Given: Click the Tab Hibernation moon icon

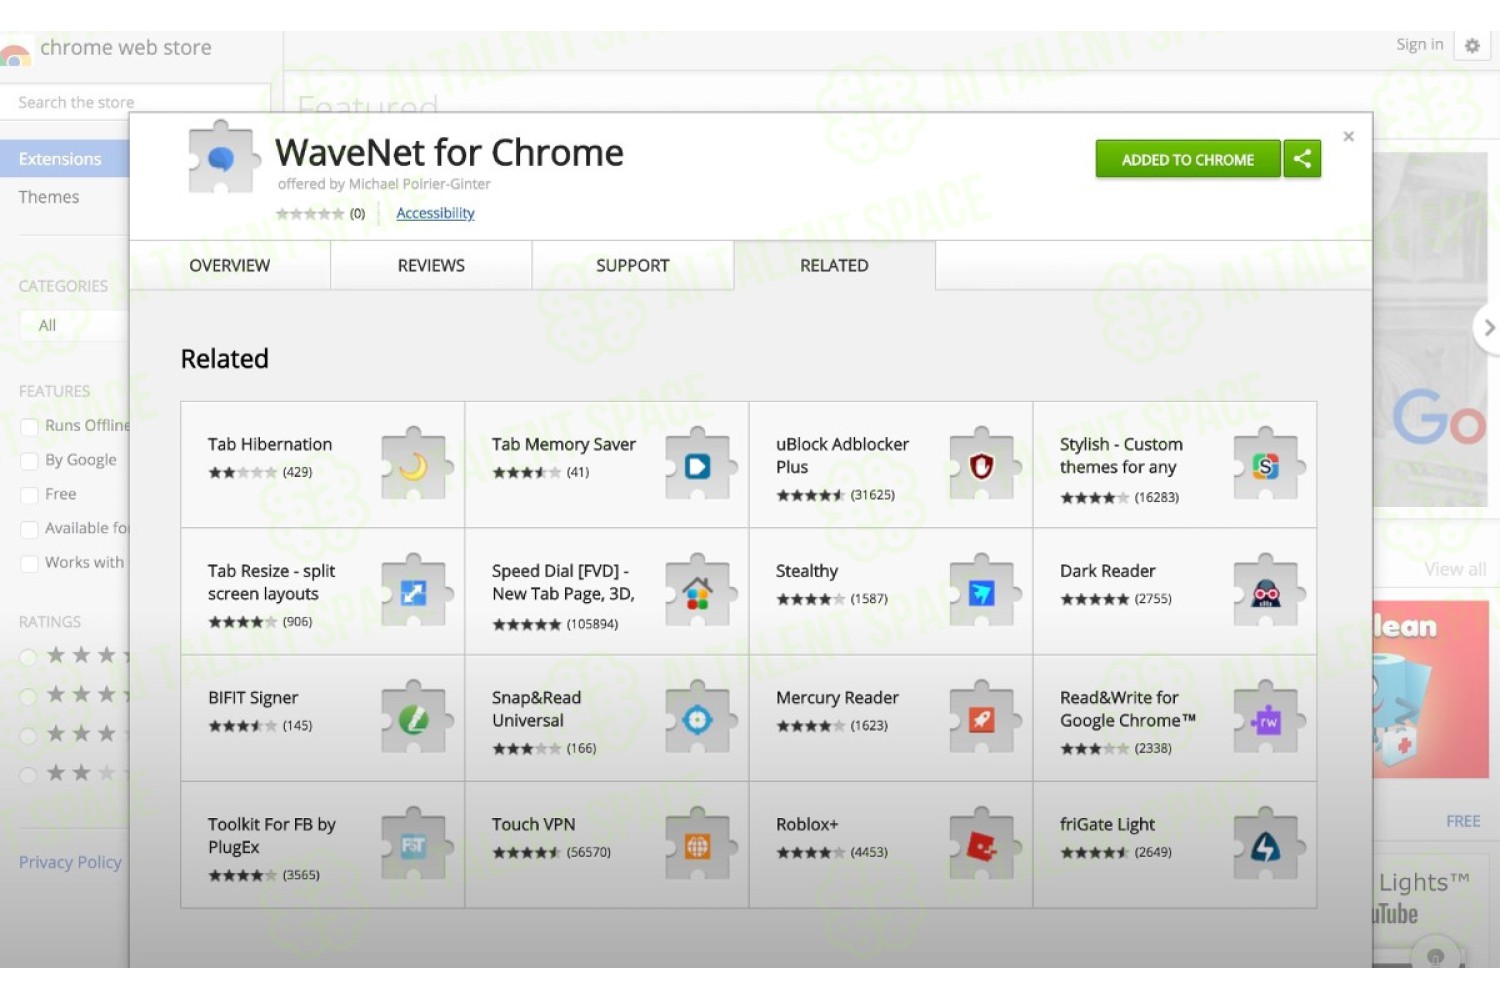Looking at the screenshot, I should click(413, 466).
